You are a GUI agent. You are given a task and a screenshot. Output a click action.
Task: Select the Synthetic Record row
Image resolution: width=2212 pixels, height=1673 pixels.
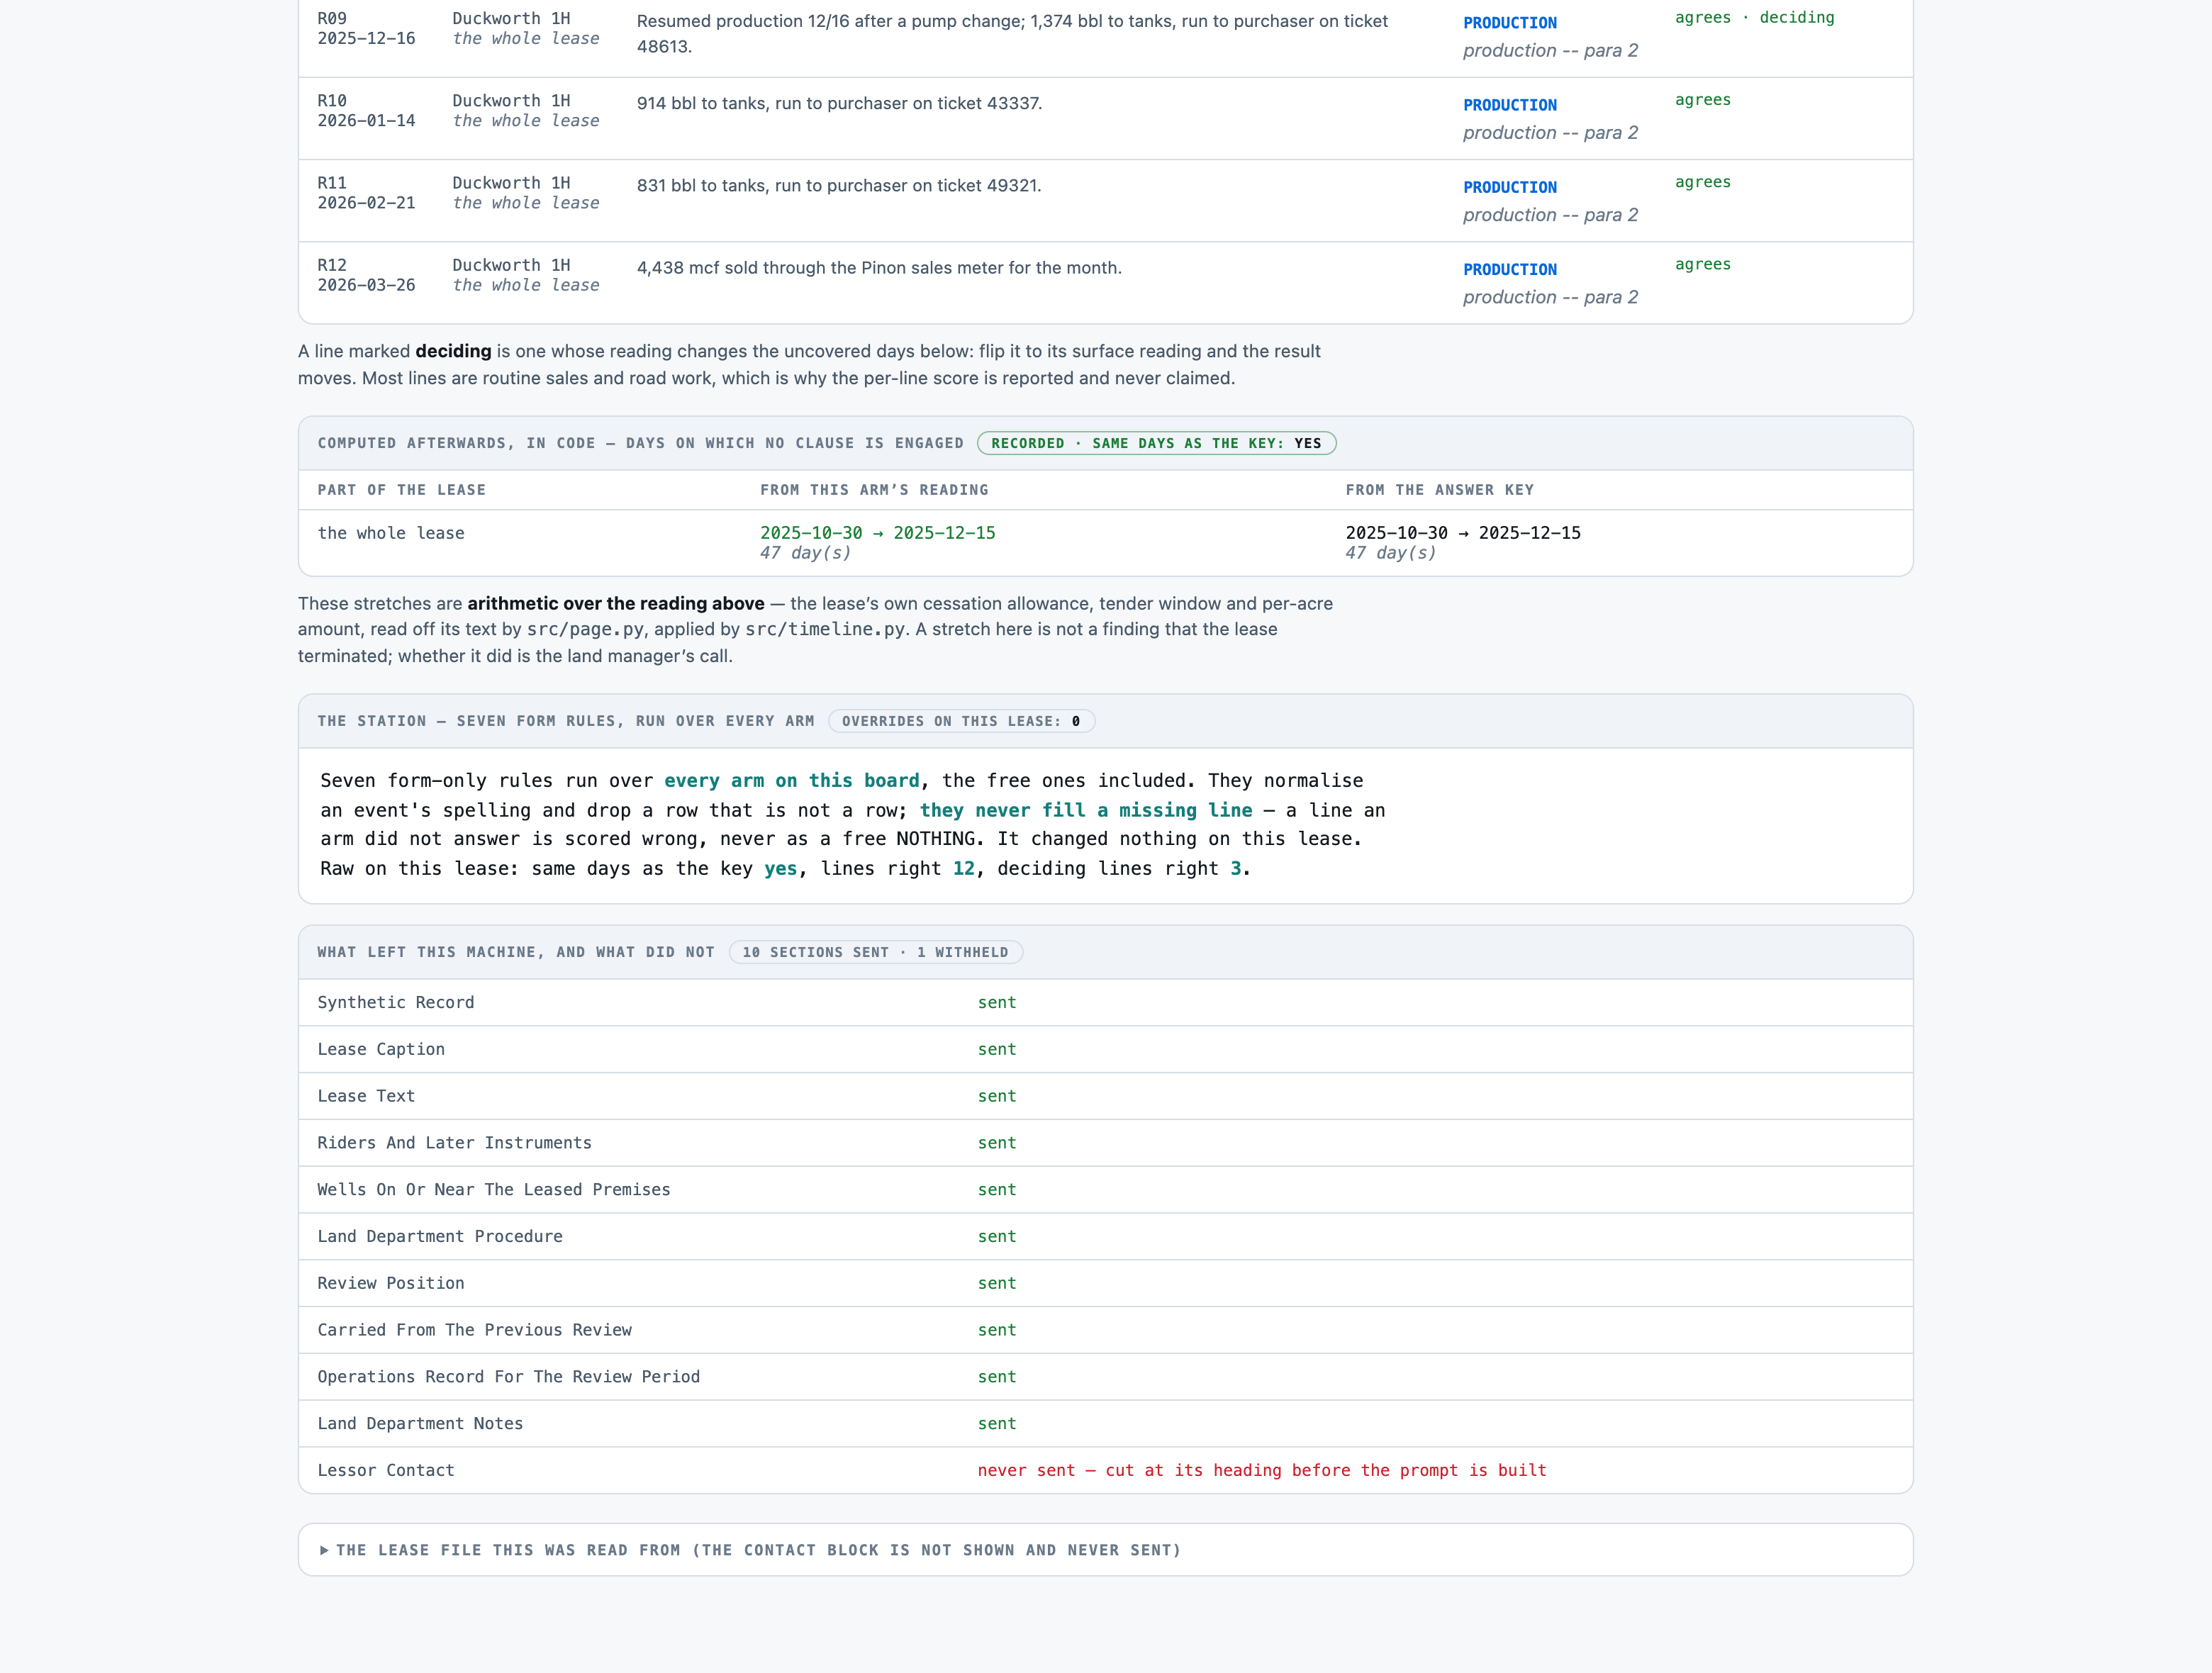click(x=1105, y=1002)
